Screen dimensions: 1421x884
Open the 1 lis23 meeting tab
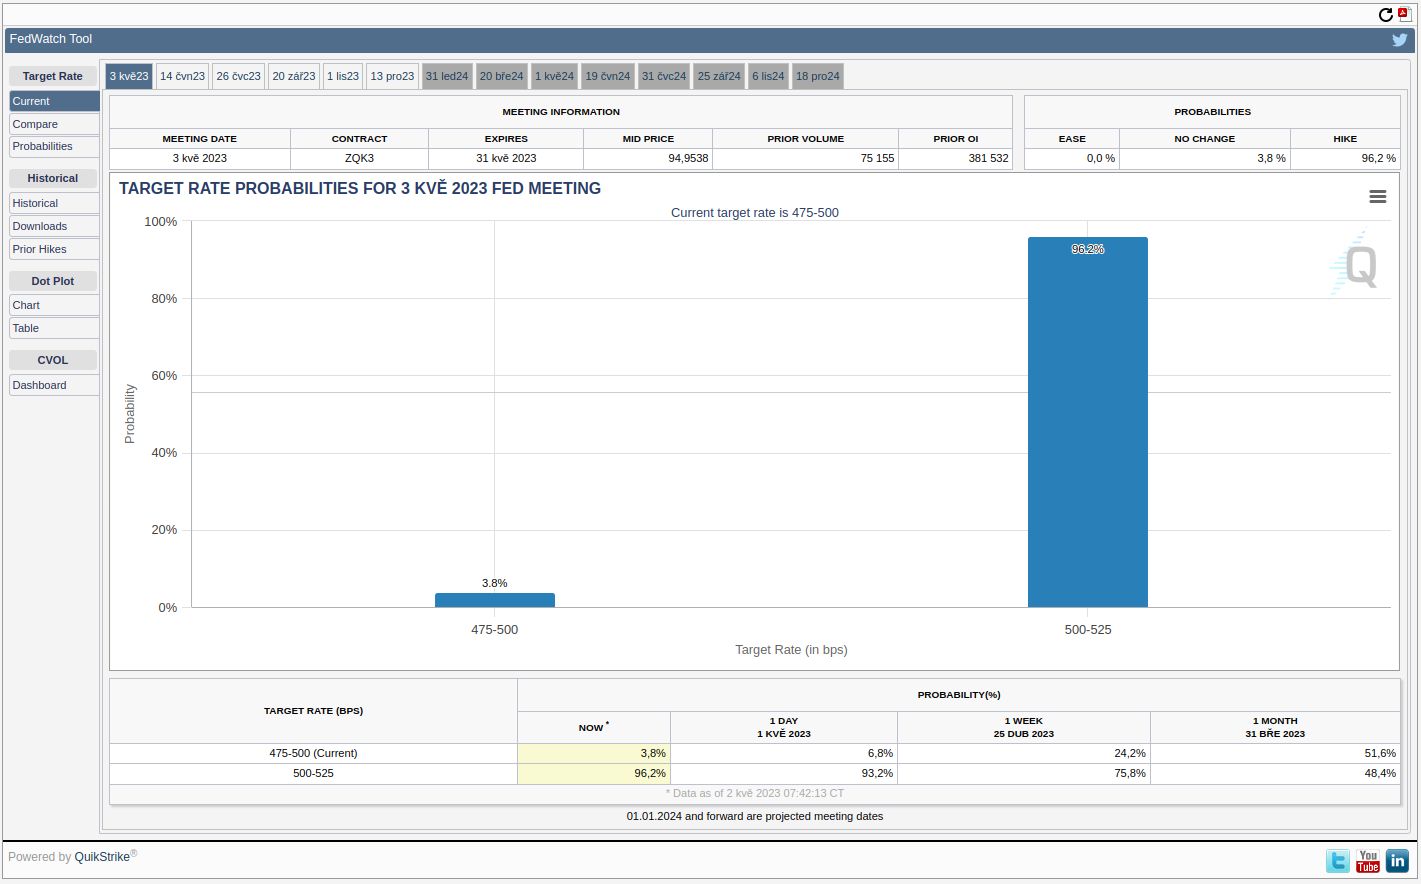pyautogui.click(x=343, y=76)
